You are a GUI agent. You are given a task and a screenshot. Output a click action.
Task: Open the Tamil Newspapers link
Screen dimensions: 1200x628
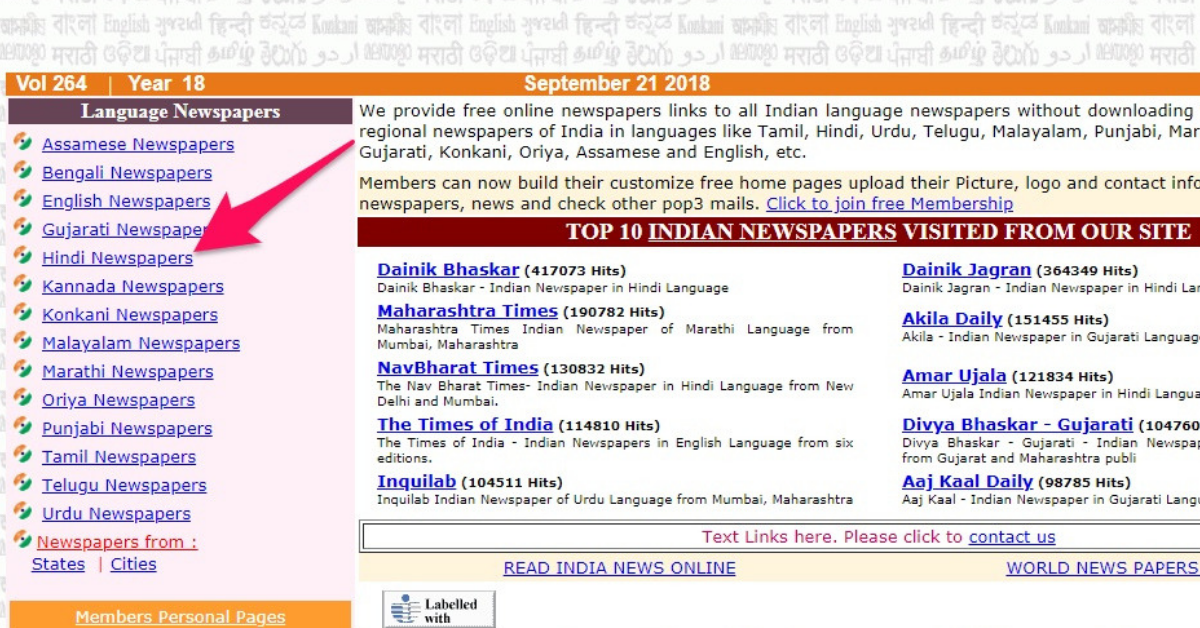pyautogui.click(x=119, y=457)
